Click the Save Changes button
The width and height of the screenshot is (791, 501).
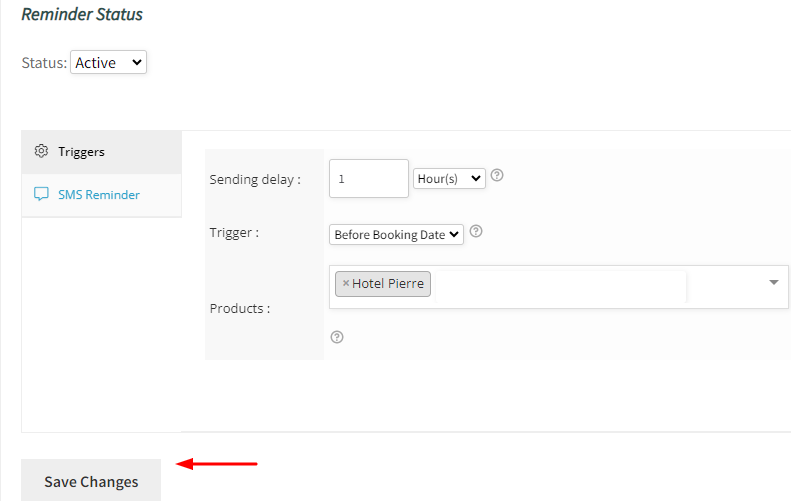(91, 480)
